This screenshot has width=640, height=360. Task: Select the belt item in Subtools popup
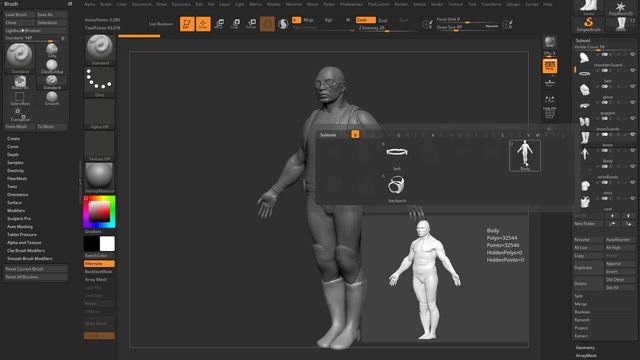[x=397, y=156]
